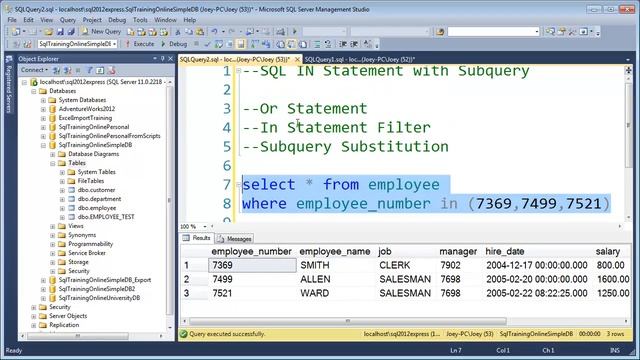This screenshot has height=360, width=640.
Task: Open the Edit menu
Action: (28, 20)
